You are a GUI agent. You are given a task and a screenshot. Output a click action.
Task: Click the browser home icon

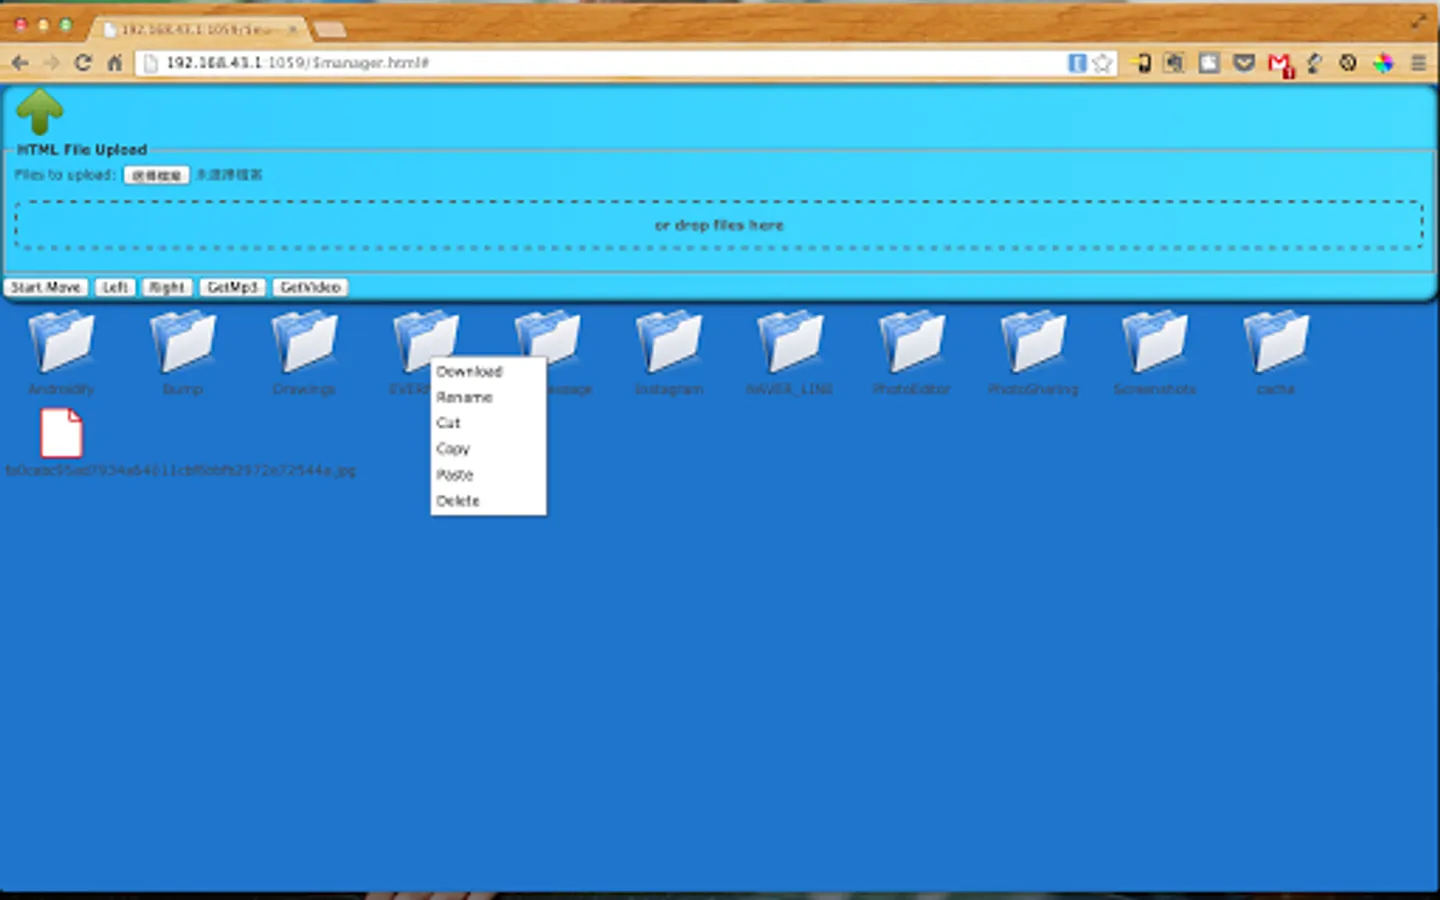pos(114,62)
